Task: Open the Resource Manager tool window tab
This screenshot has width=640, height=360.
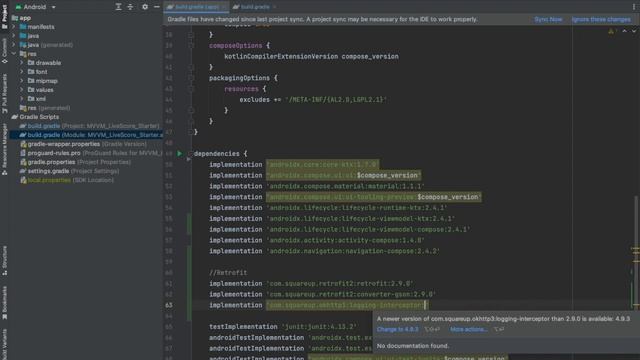Action: (4, 149)
